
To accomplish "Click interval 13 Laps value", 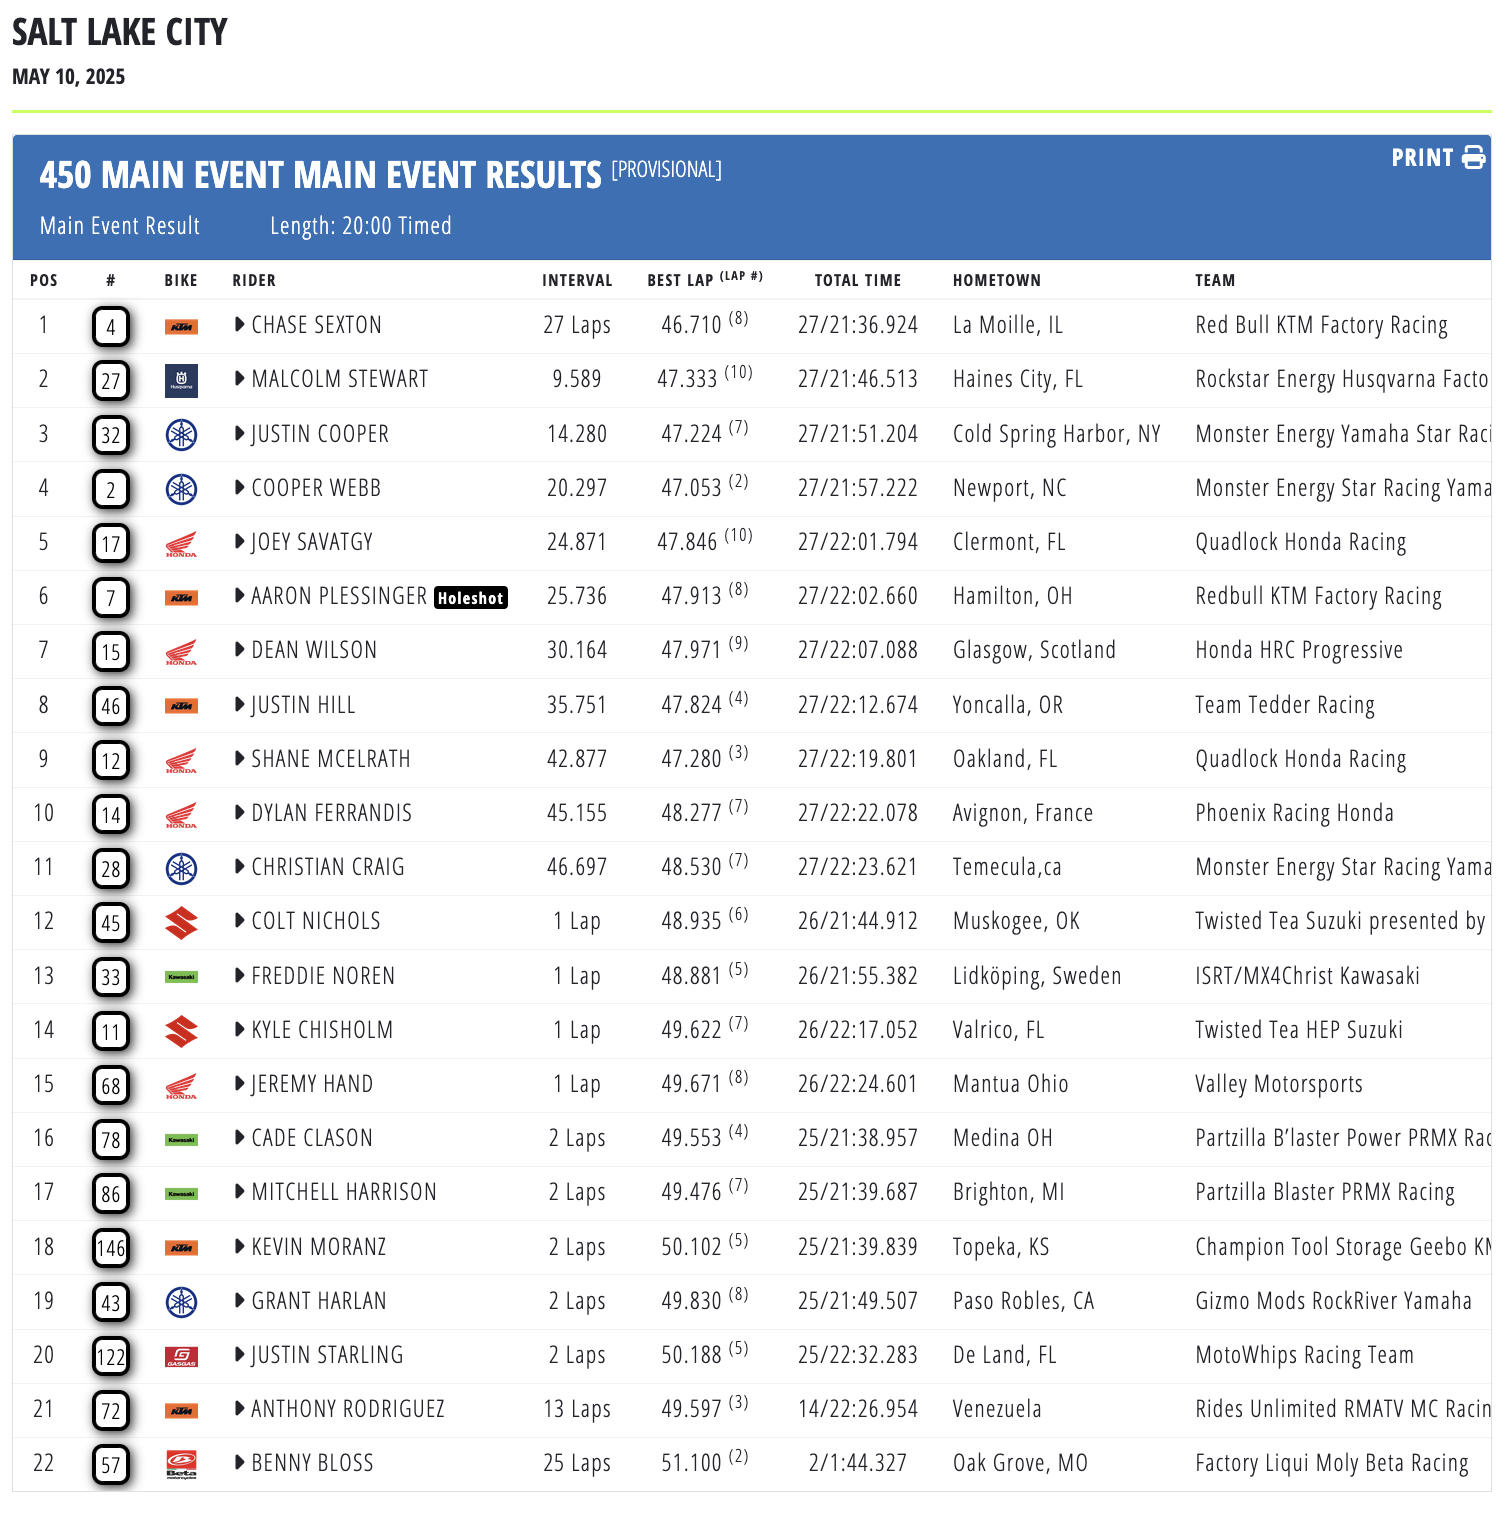I will (577, 1409).
